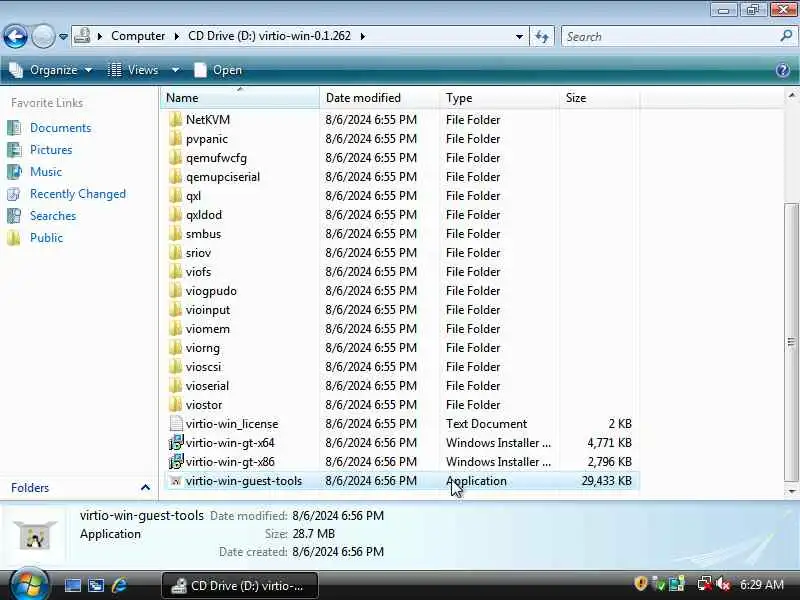Launch Internet Explorer from quick launch
800x600 pixels.
pos(119,585)
